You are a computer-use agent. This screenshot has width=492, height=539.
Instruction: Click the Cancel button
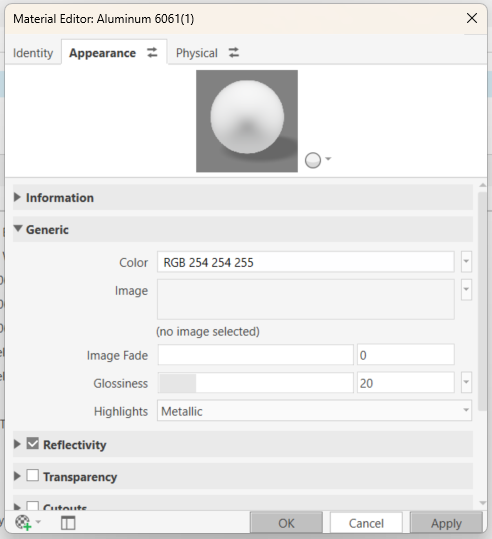(x=366, y=523)
